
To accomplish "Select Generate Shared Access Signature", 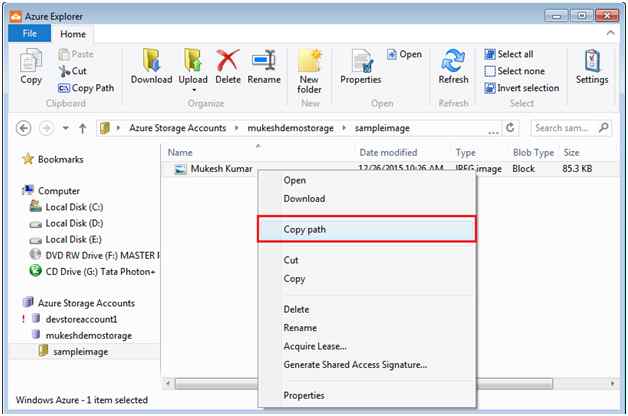I will (367, 365).
